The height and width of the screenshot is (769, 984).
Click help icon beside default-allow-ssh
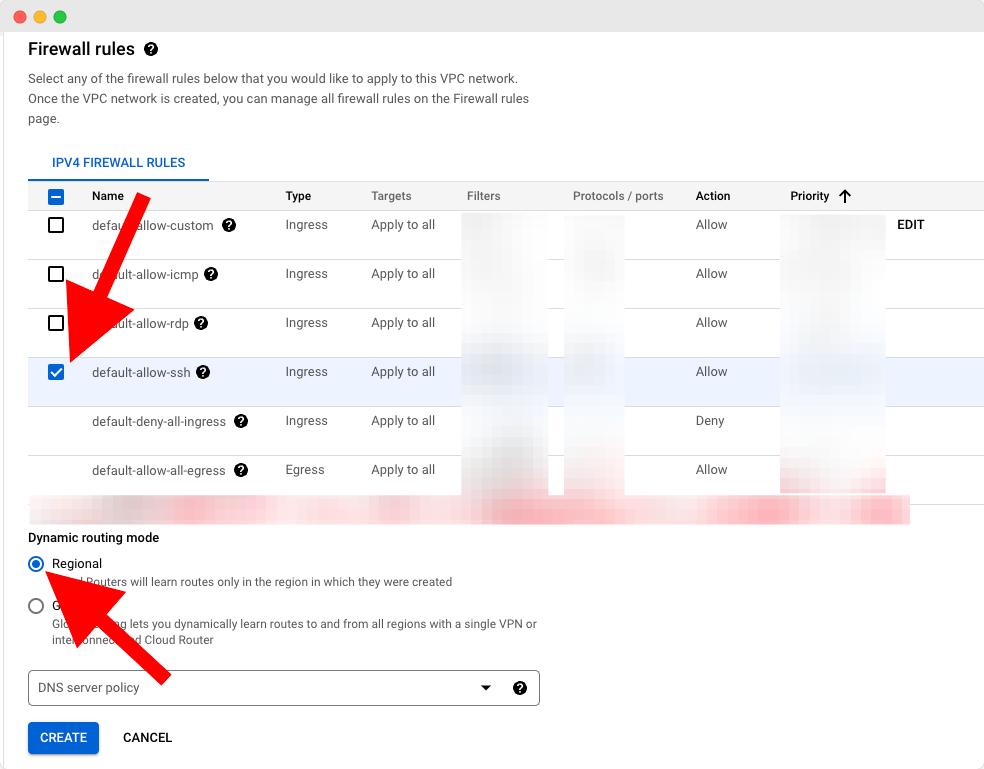[x=203, y=372]
